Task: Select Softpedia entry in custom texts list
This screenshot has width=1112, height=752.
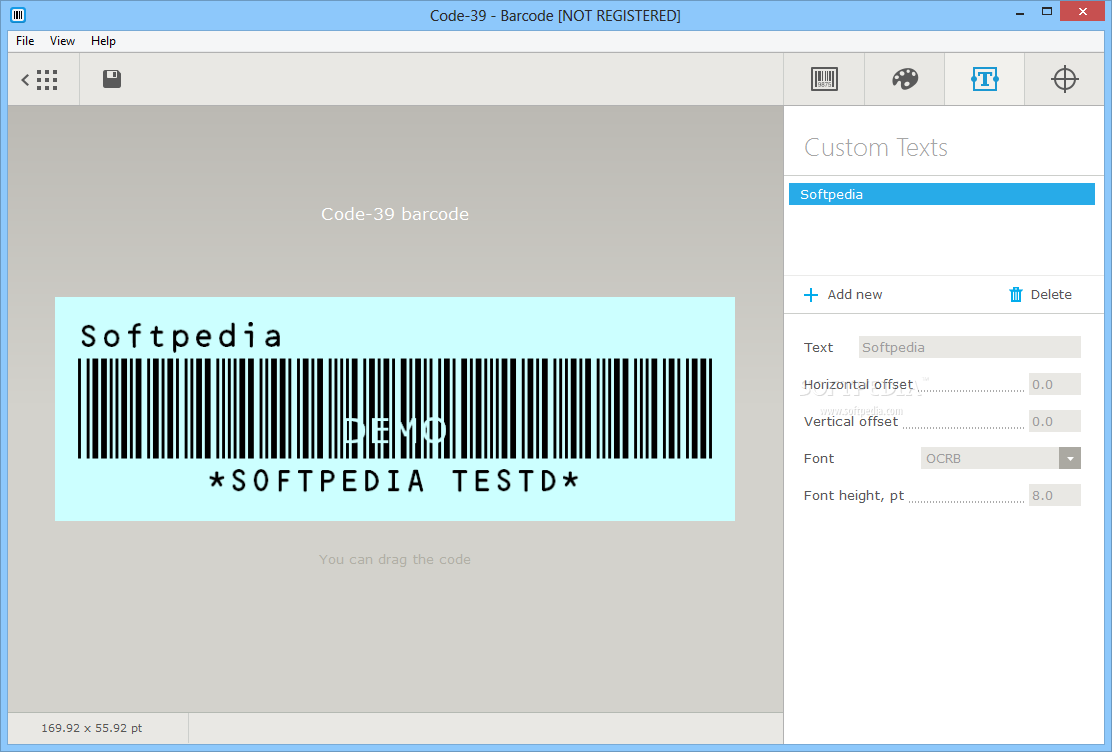Action: pyautogui.click(x=942, y=194)
